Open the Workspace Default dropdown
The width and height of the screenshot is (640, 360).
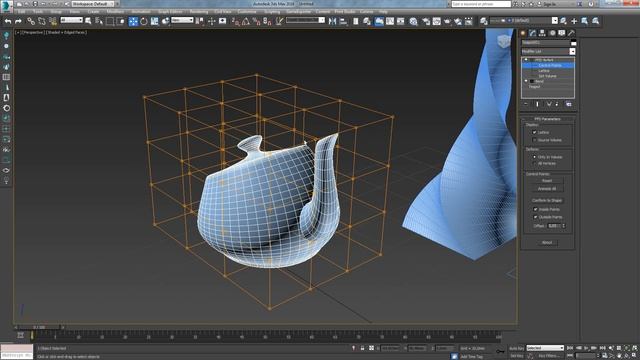point(93,4)
